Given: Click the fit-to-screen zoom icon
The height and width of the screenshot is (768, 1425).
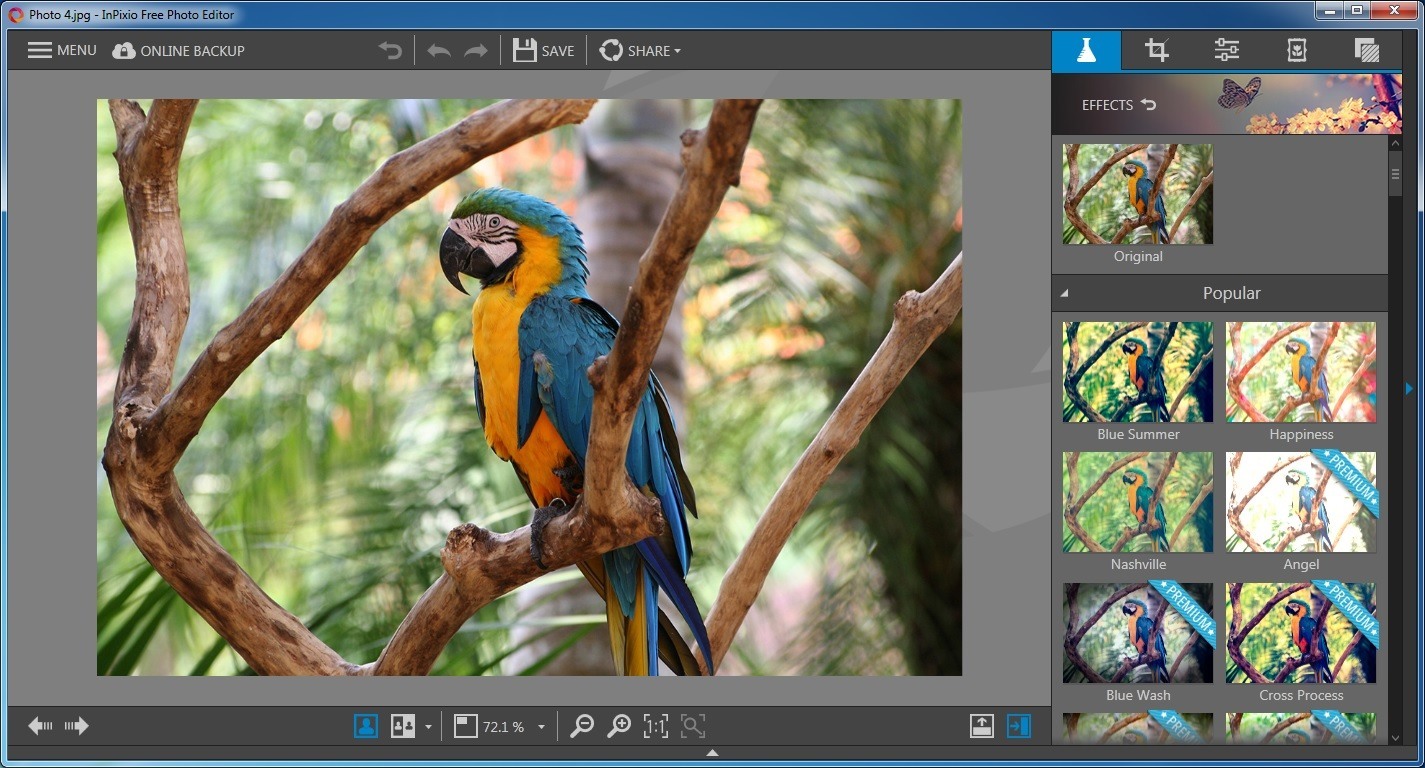Looking at the screenshot, I should (x=693, y=726).
